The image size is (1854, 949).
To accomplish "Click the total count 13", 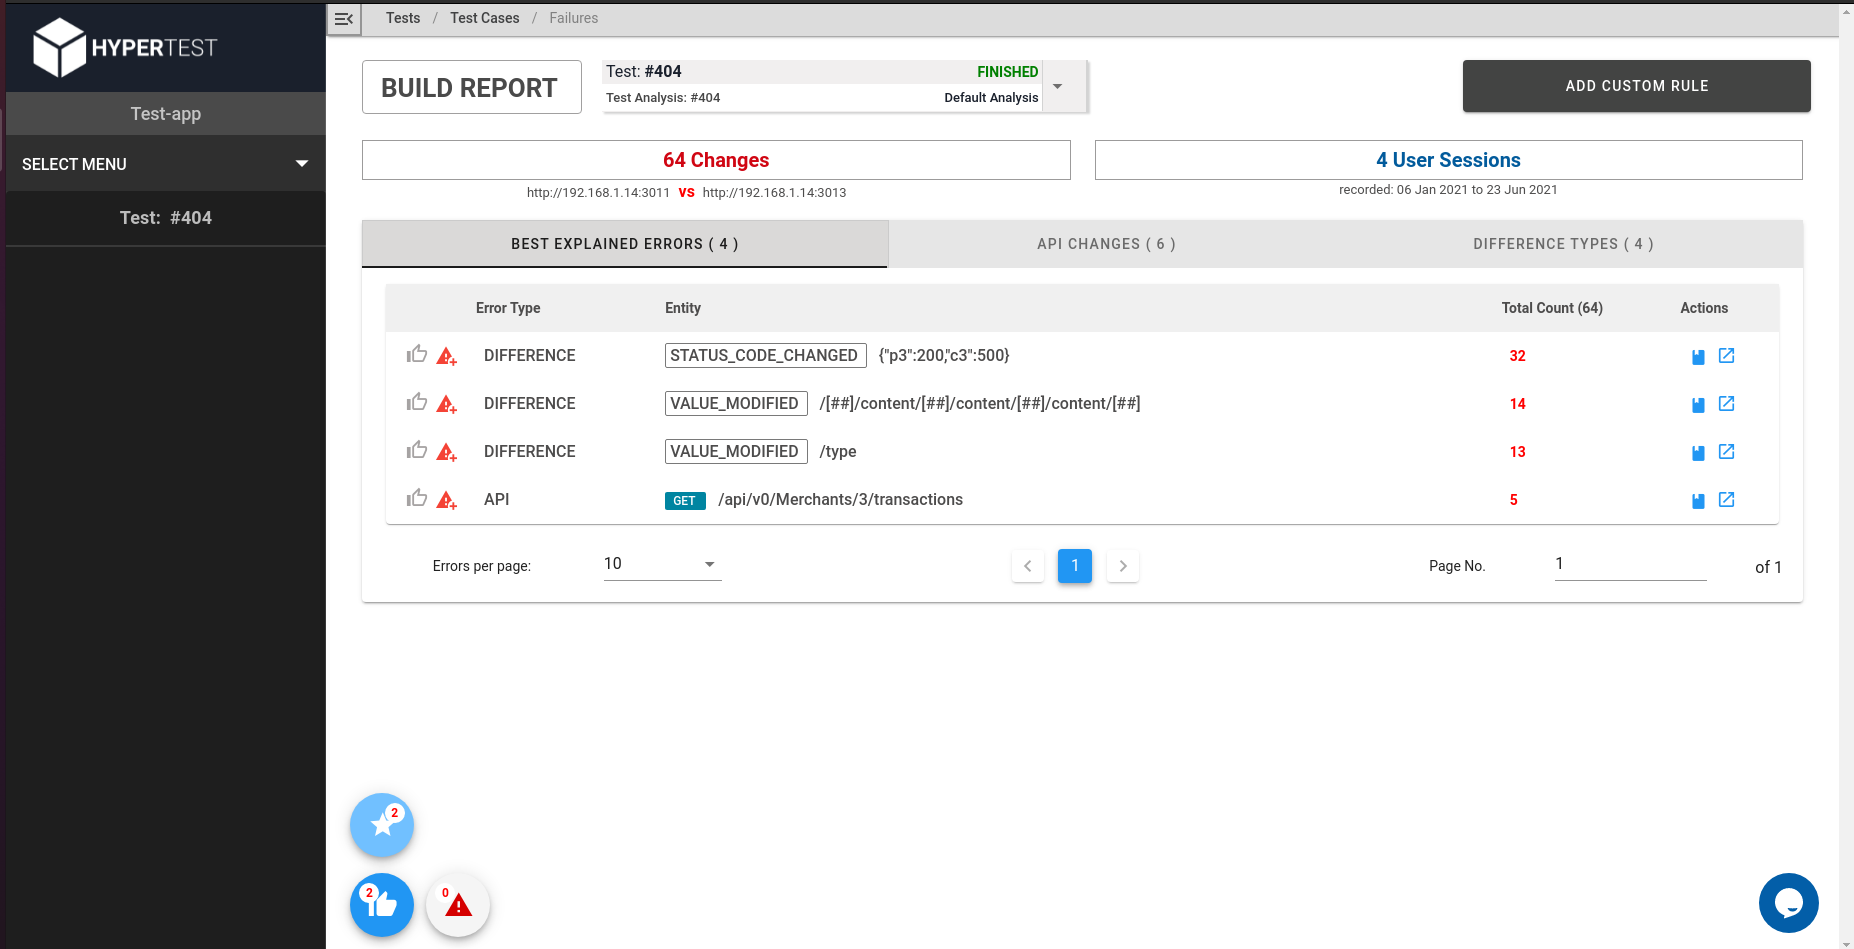I will (x=1517, y=452).
